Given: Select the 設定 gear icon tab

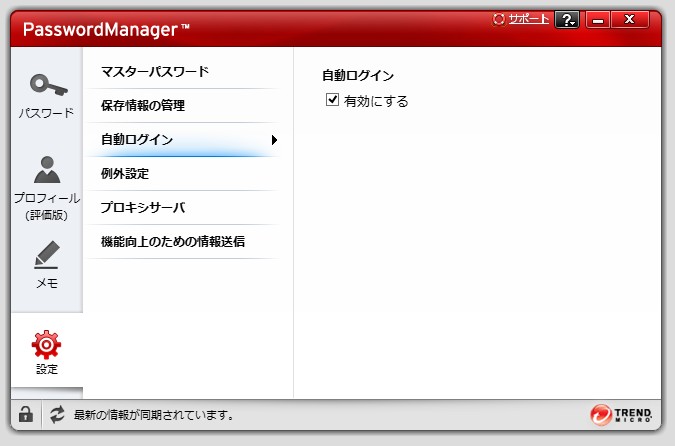Looking at the screenshot, I should pyautogui.click(x=46, y=352).
